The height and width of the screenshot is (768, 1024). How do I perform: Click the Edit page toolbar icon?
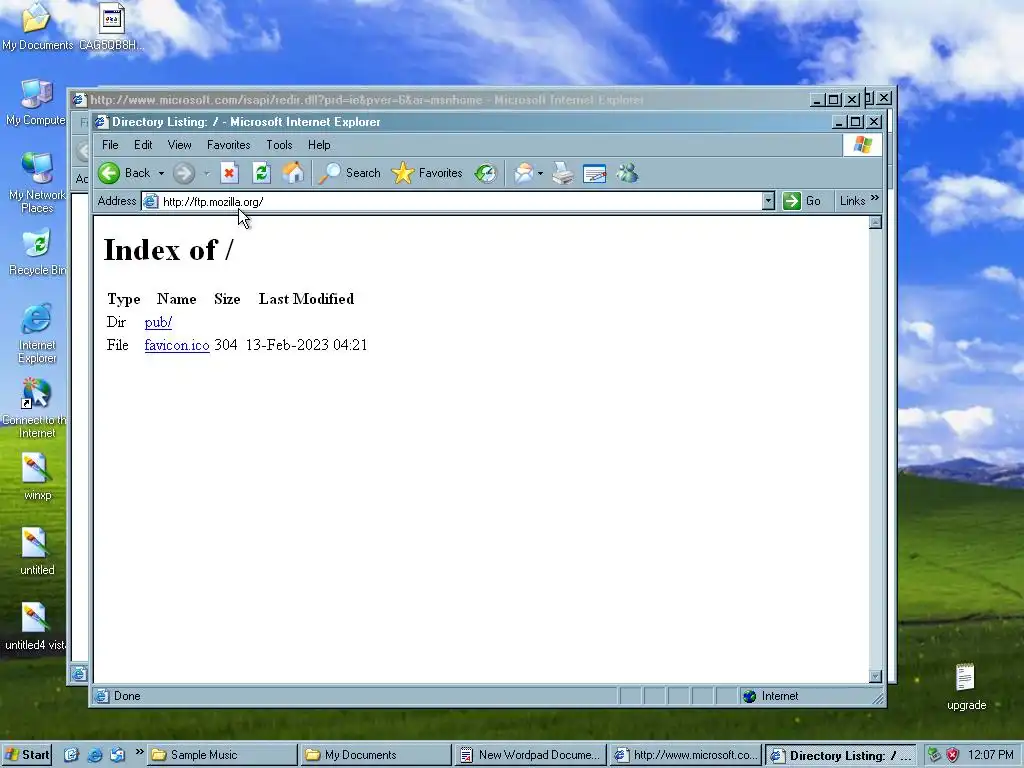pos(594,173)
